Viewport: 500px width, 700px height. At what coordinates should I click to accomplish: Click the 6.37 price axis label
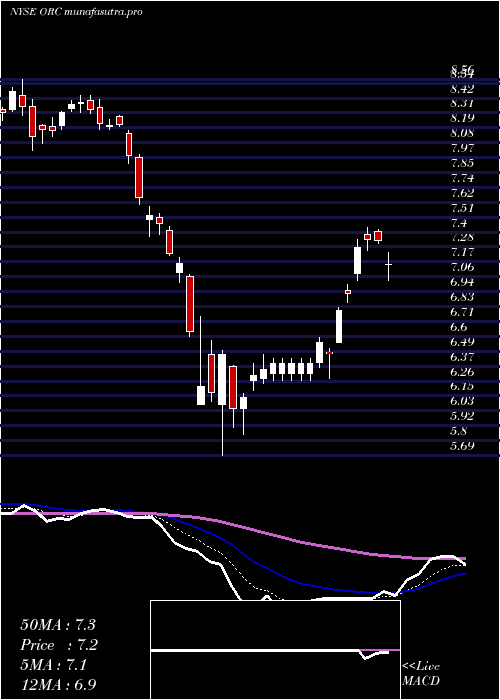(462, 357)
